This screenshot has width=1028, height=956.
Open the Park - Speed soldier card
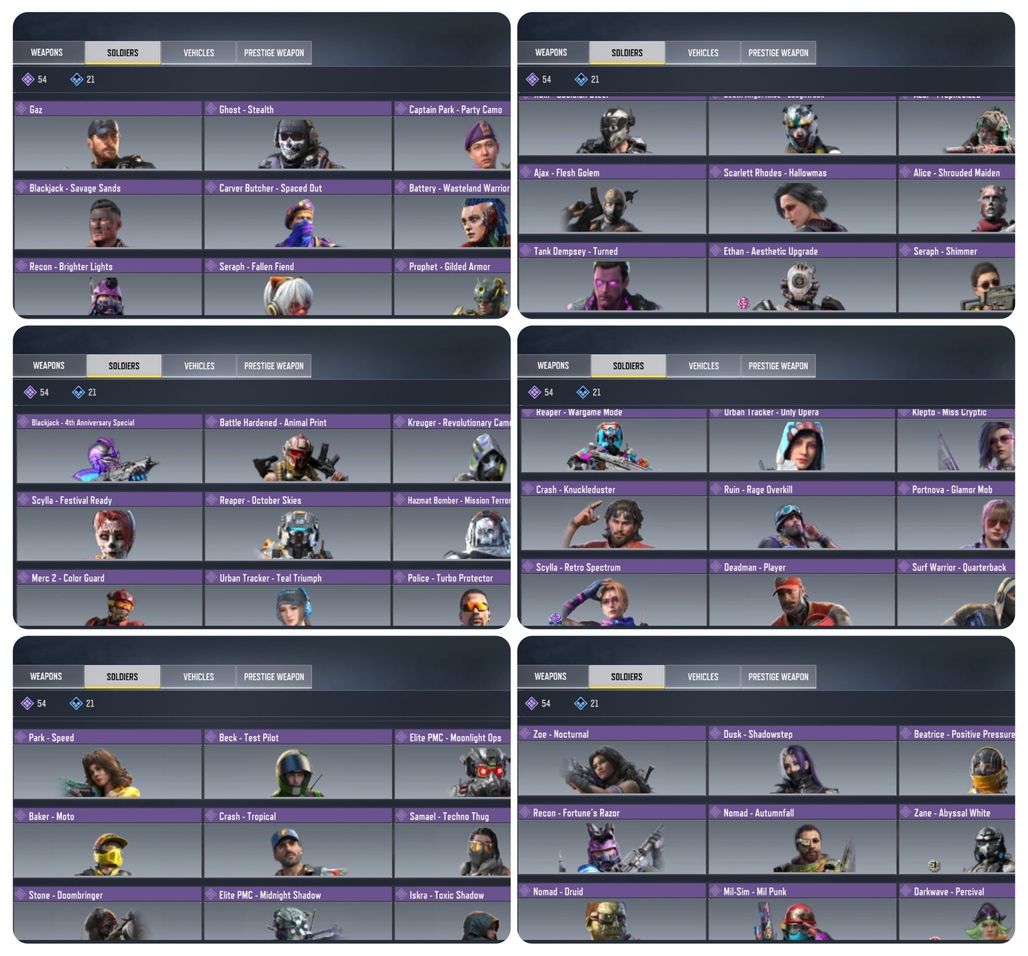click(x=108, y=765)
